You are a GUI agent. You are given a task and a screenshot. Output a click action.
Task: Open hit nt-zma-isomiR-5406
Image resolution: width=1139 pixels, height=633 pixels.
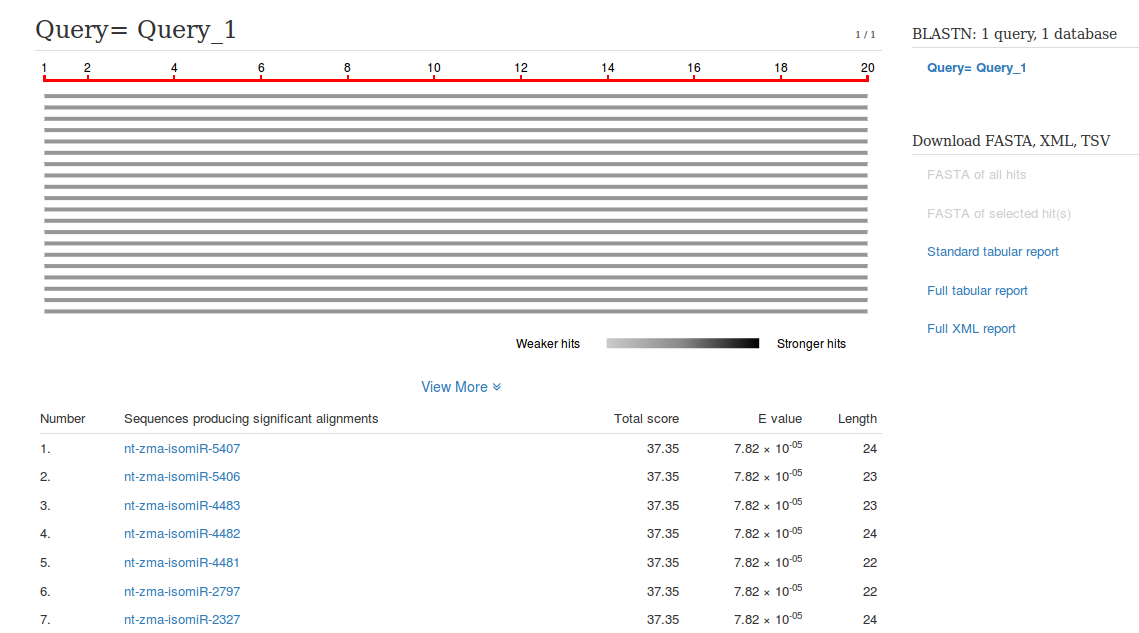pyautogui.click(x=182, y=477)
